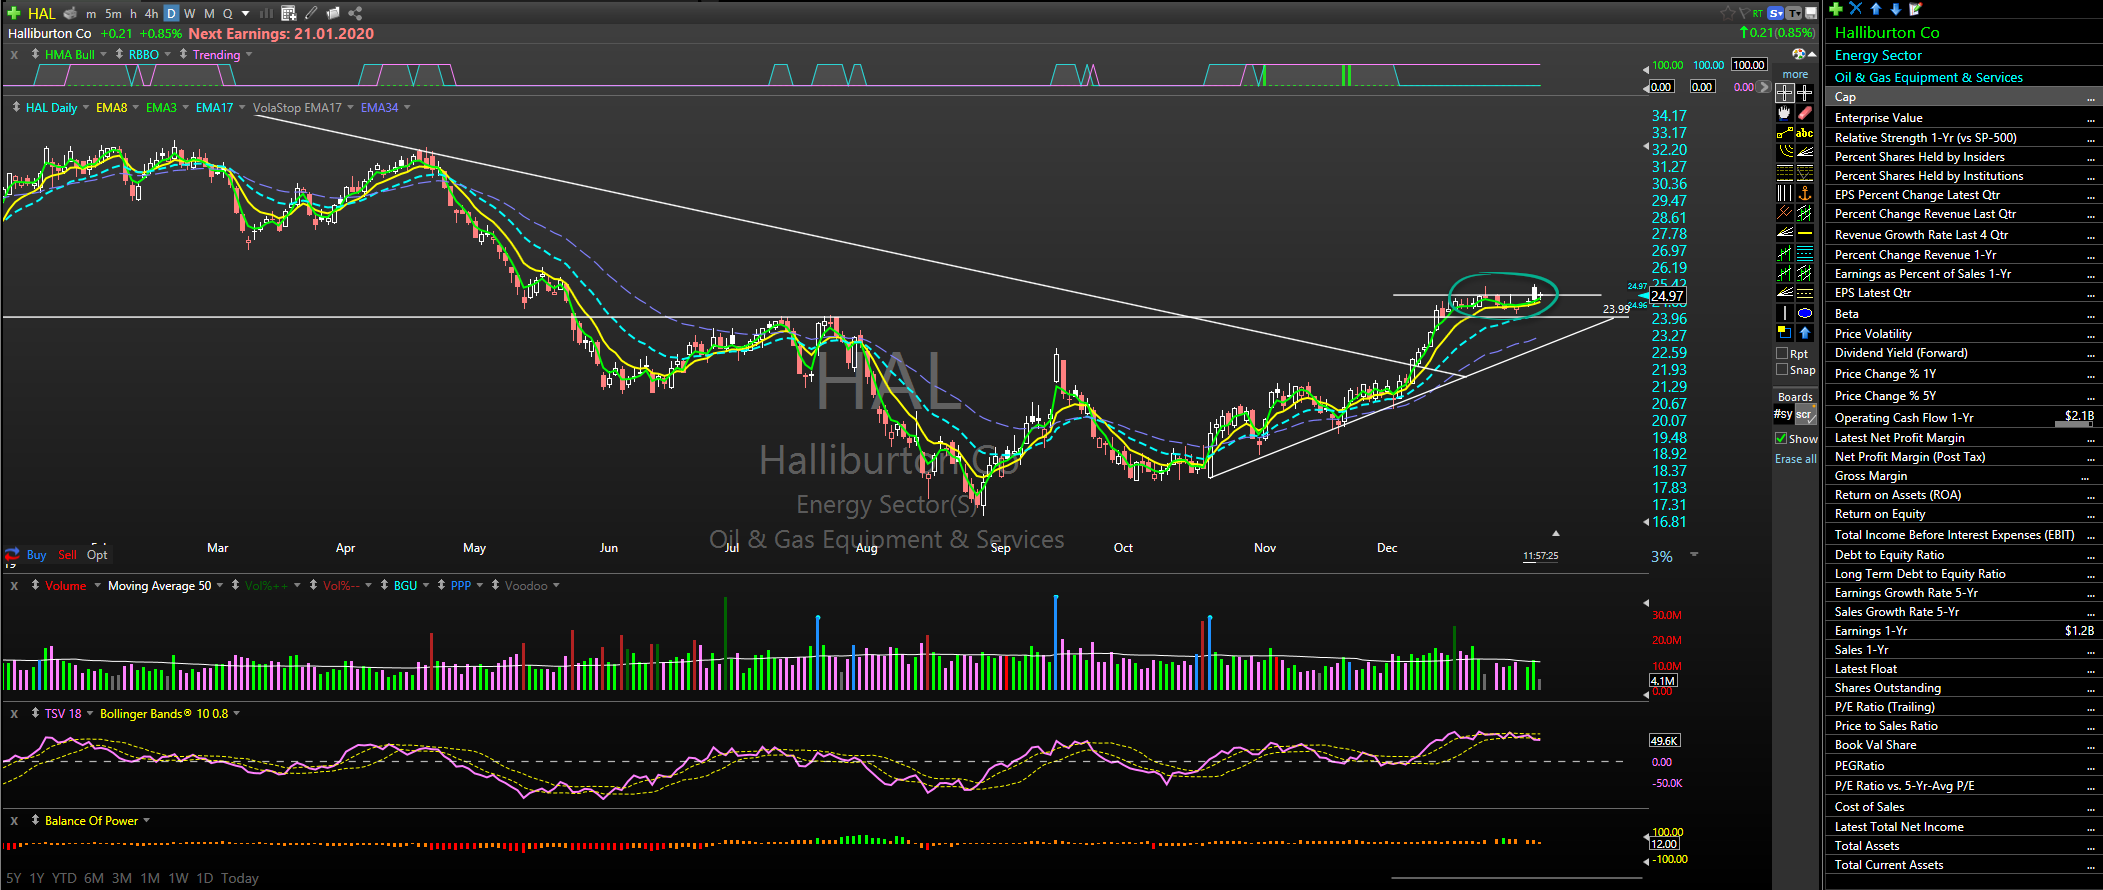Switch to the 4h timeframe

151,14
